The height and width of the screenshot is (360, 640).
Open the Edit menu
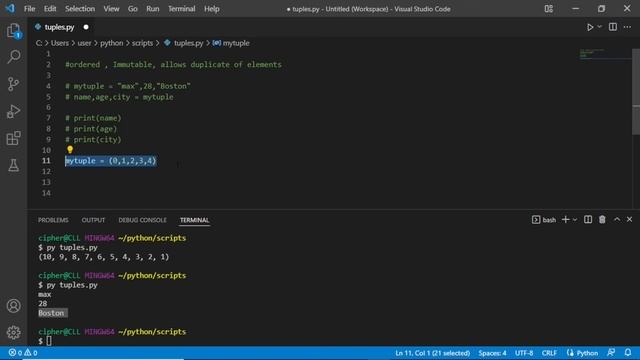(50, 9)
